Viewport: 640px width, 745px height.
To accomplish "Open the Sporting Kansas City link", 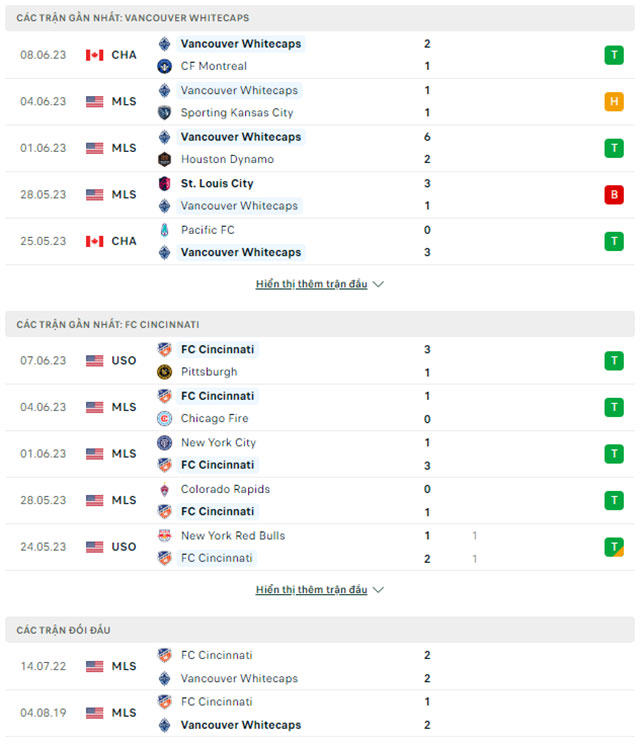I will [x=237, y=113].
